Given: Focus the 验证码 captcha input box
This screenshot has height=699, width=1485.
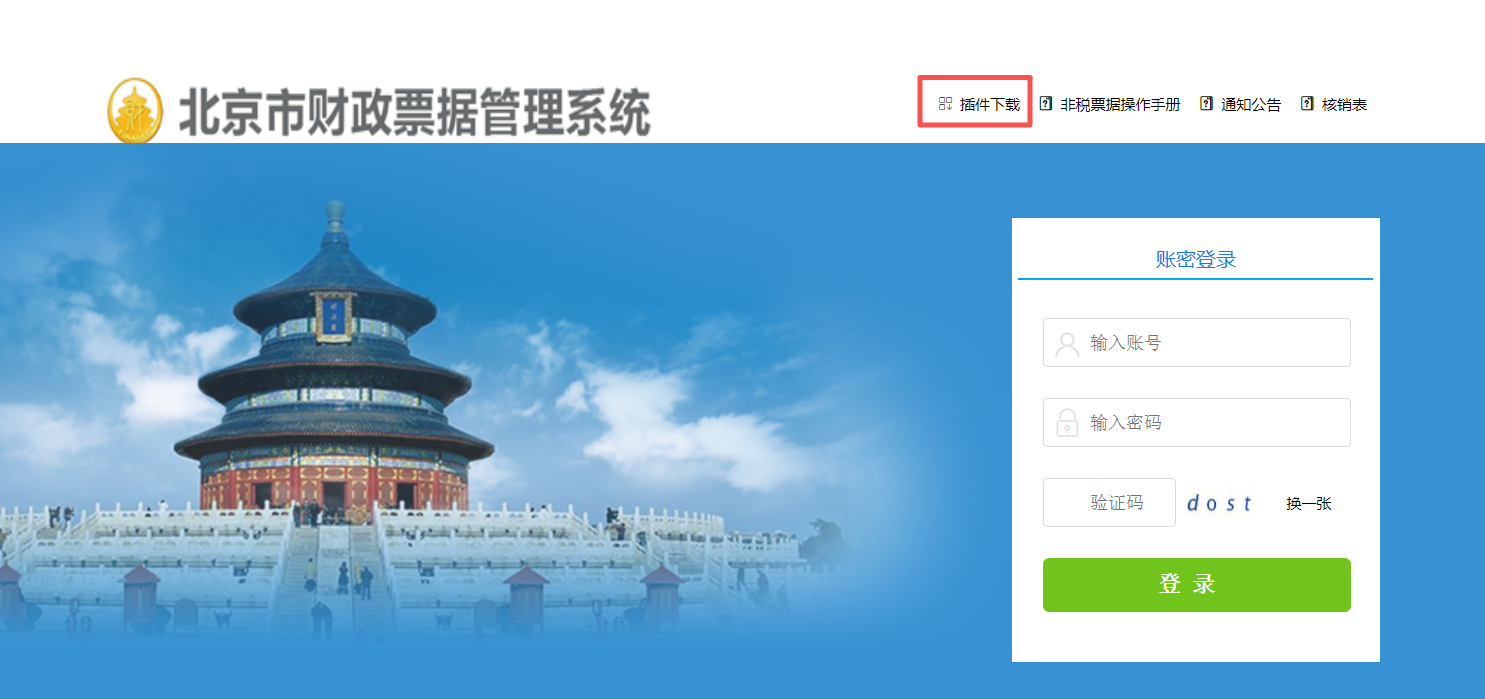Looking at the screenshot, I should [1109, 502].
